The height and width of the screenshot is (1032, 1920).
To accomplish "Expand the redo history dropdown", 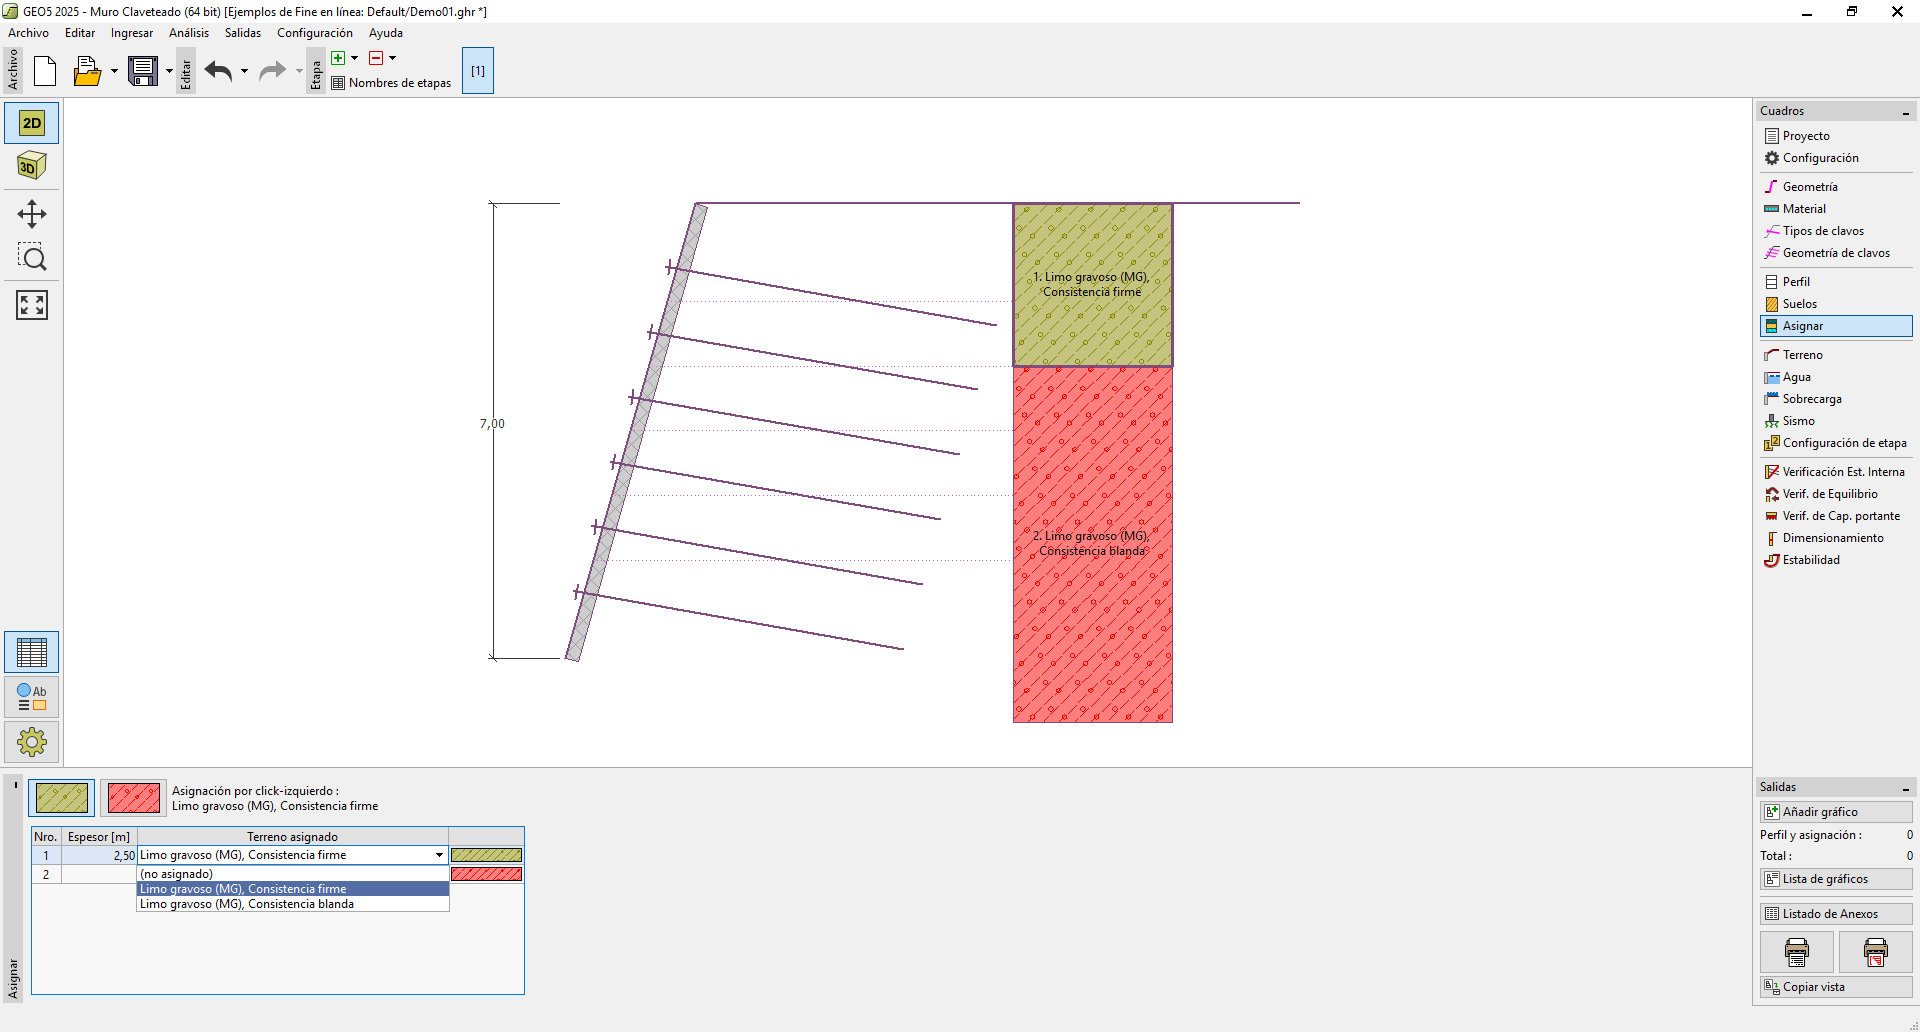I will (x=299, y=71).
